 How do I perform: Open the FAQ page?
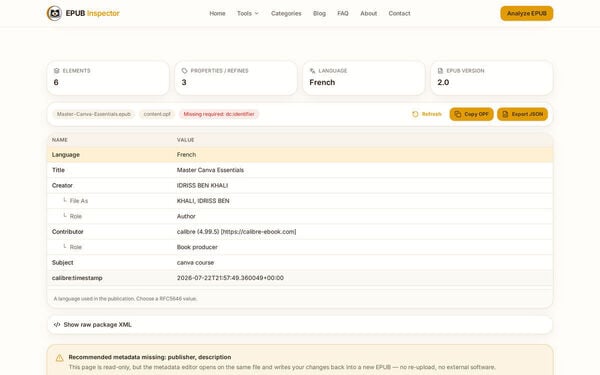343,13
